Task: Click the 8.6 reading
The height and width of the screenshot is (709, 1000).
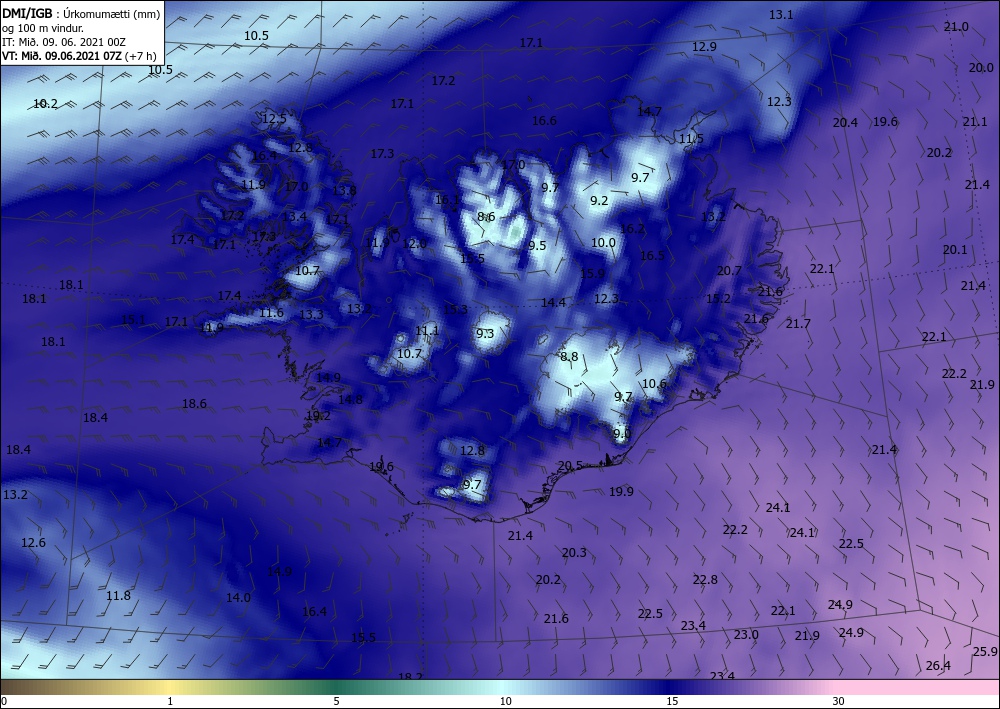Action: (486, 217)
